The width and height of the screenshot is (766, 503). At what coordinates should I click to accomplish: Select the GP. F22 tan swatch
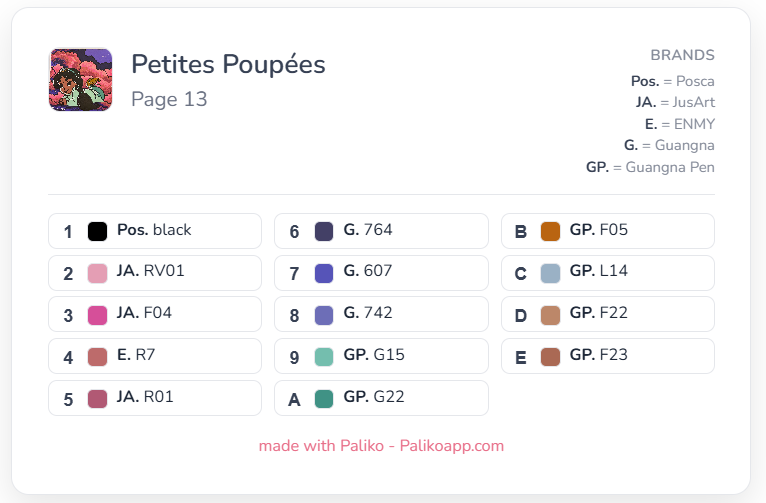(x=550, y=315)
